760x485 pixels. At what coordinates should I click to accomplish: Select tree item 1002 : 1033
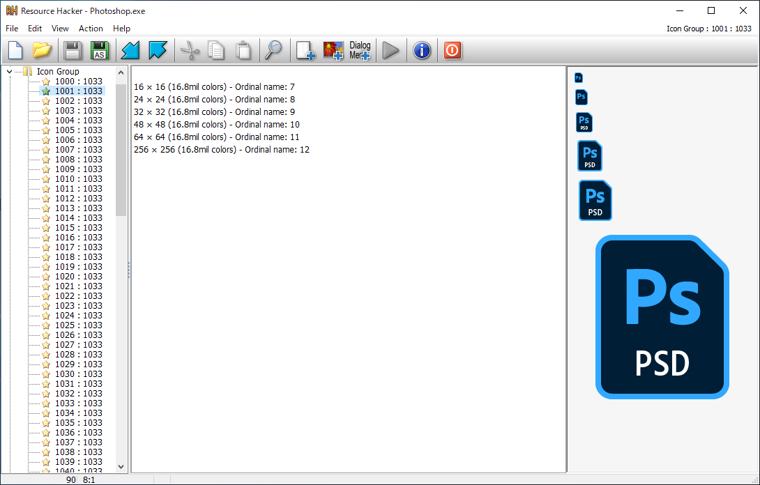coord(79,101)
